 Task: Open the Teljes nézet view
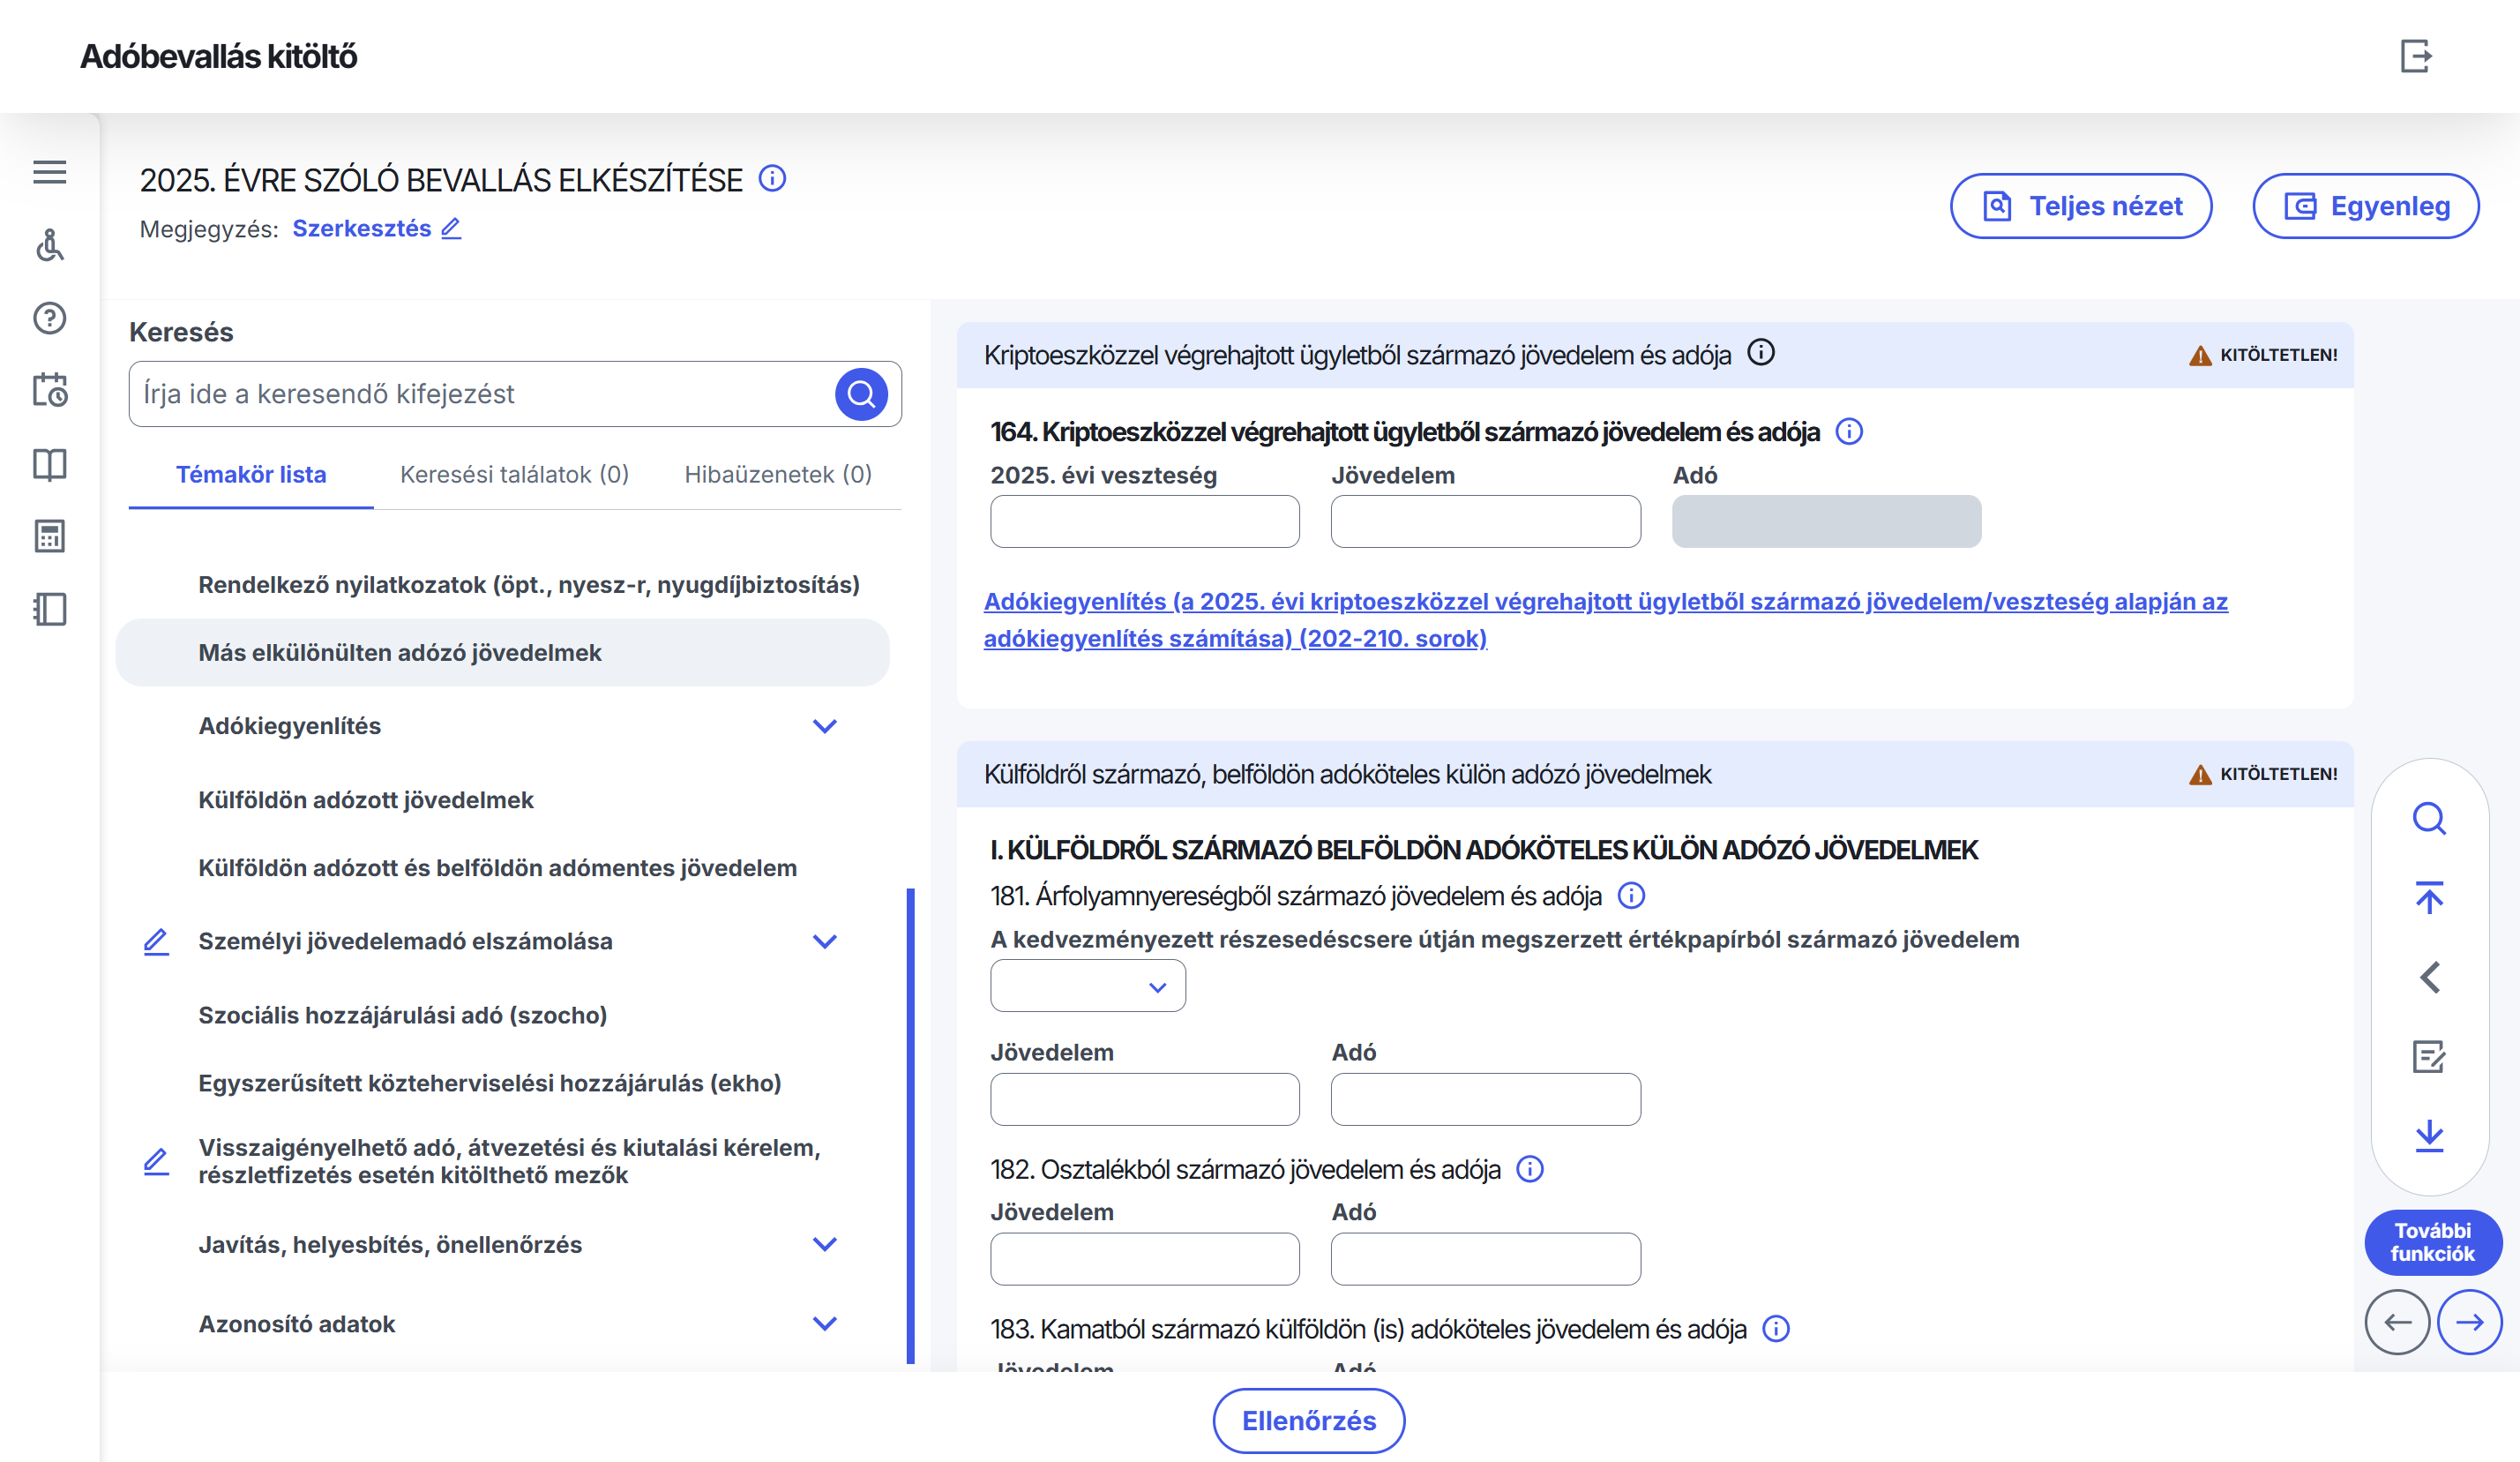[x=2080, y=206]
